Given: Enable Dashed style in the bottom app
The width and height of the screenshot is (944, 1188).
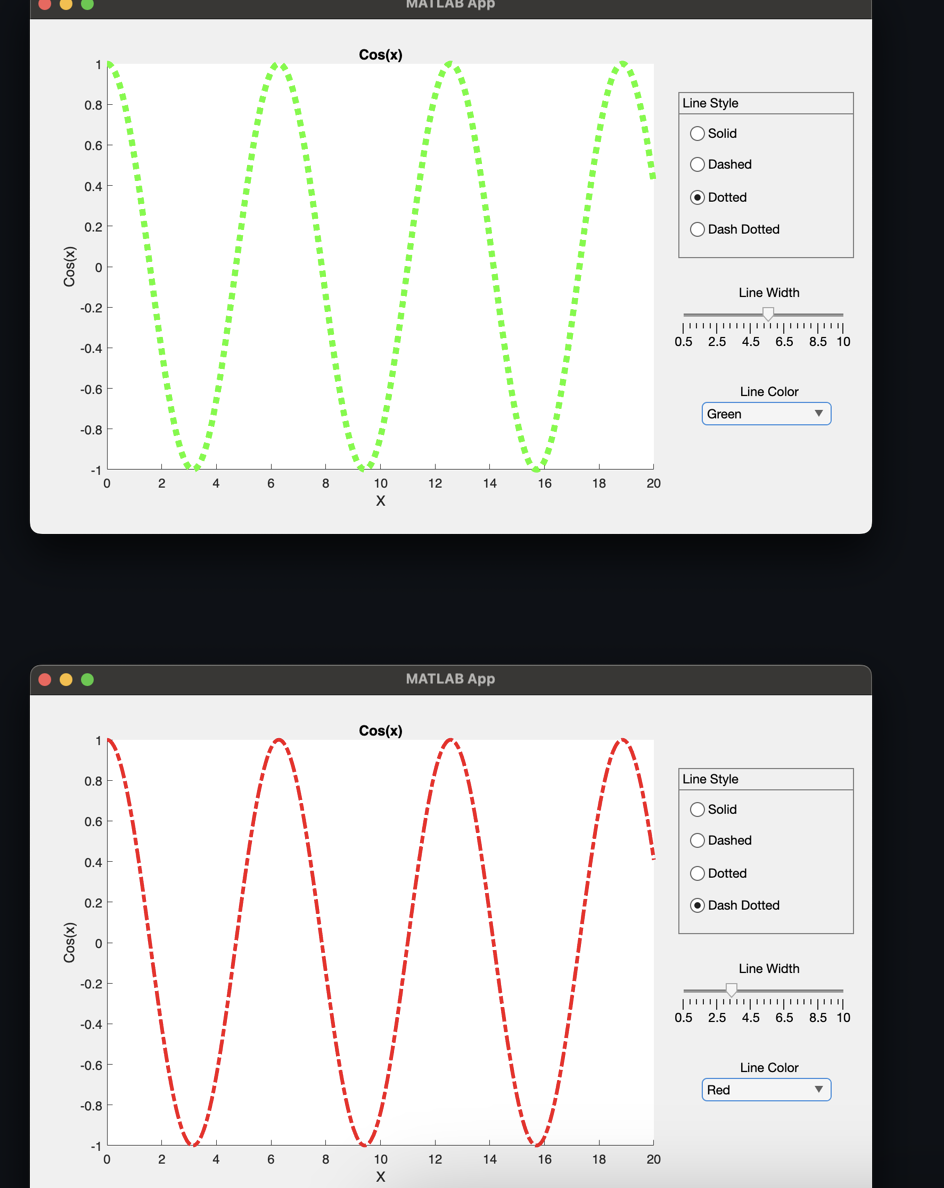Looking at the screenshot, I should point(697,840).
